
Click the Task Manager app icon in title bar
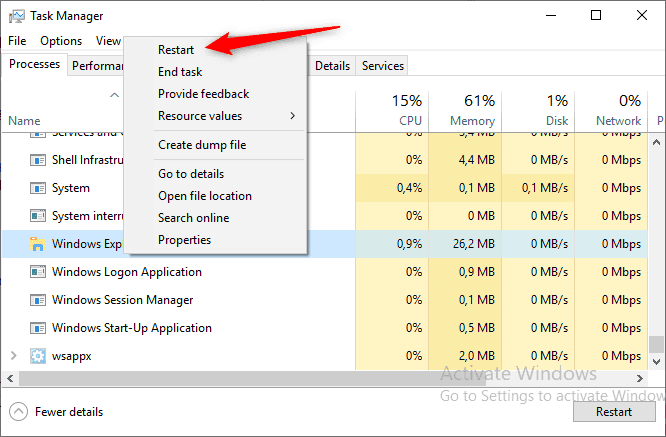(17, 16)
